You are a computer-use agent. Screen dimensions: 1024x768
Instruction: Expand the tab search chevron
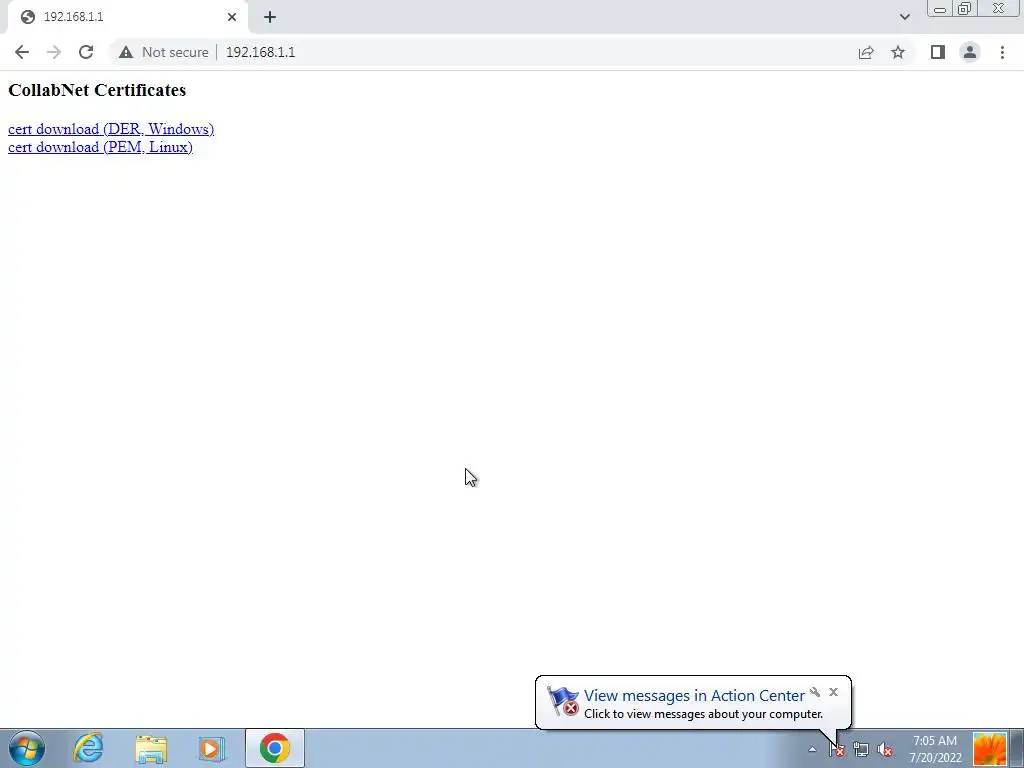[x=904, y=17]
